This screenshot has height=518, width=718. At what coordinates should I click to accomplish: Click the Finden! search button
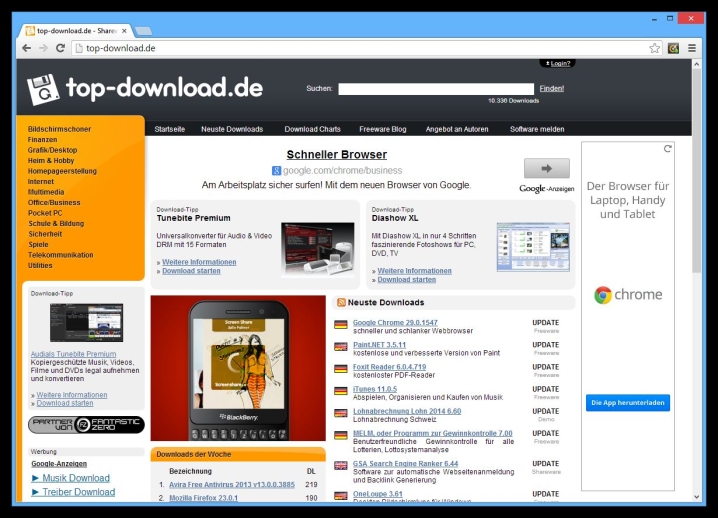[551, 88]
